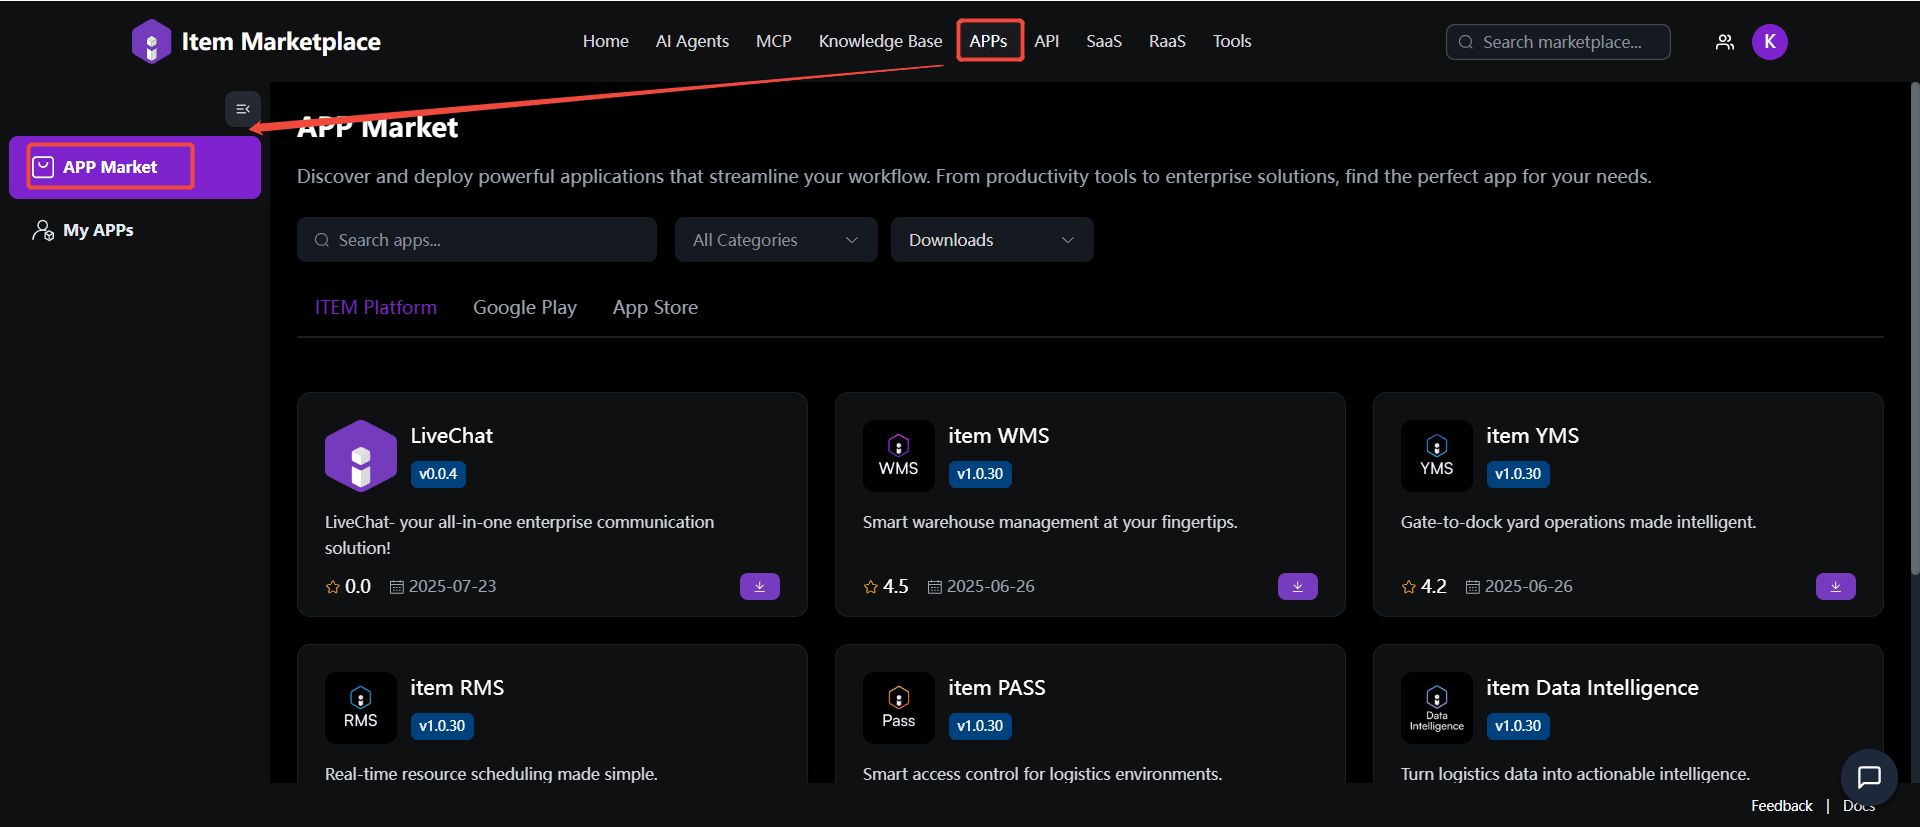Open MCP in top navigation
Image resolution: width=1920 pixels, height=827 pixels.
click(x=774, y=41)
